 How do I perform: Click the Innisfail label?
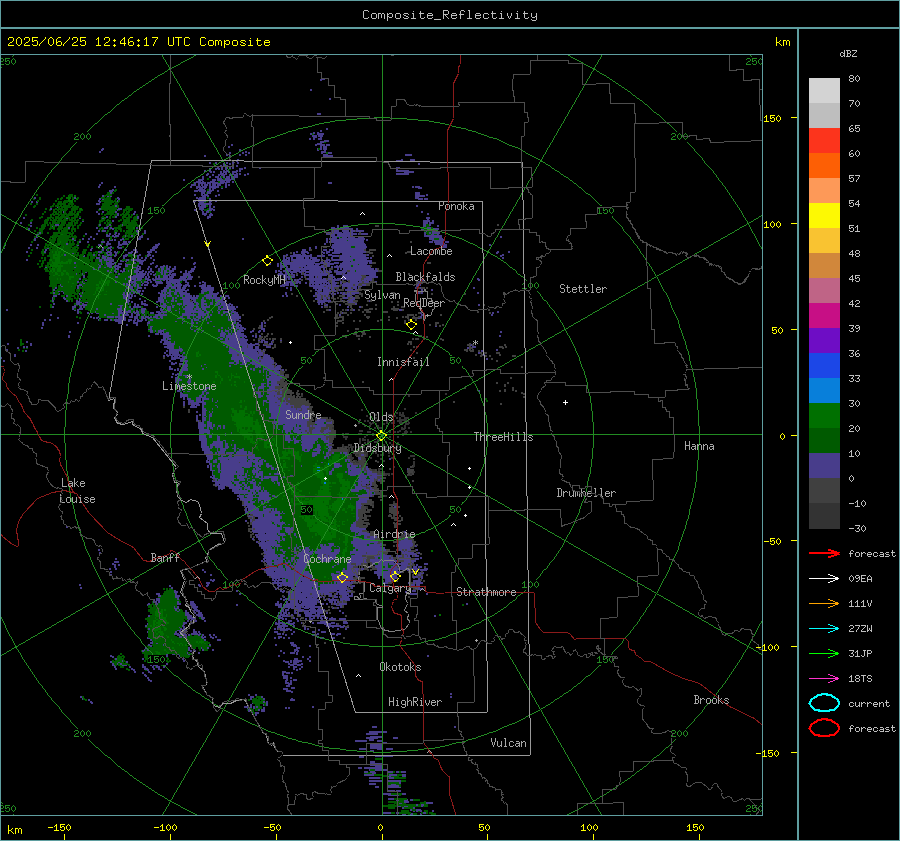[403, 362]
